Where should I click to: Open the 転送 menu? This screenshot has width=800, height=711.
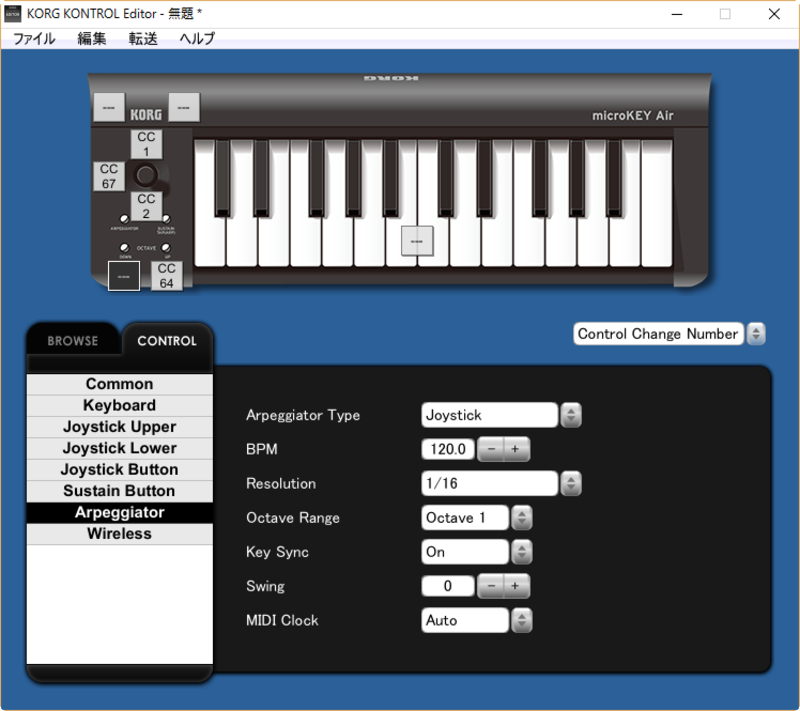[143, 39]
